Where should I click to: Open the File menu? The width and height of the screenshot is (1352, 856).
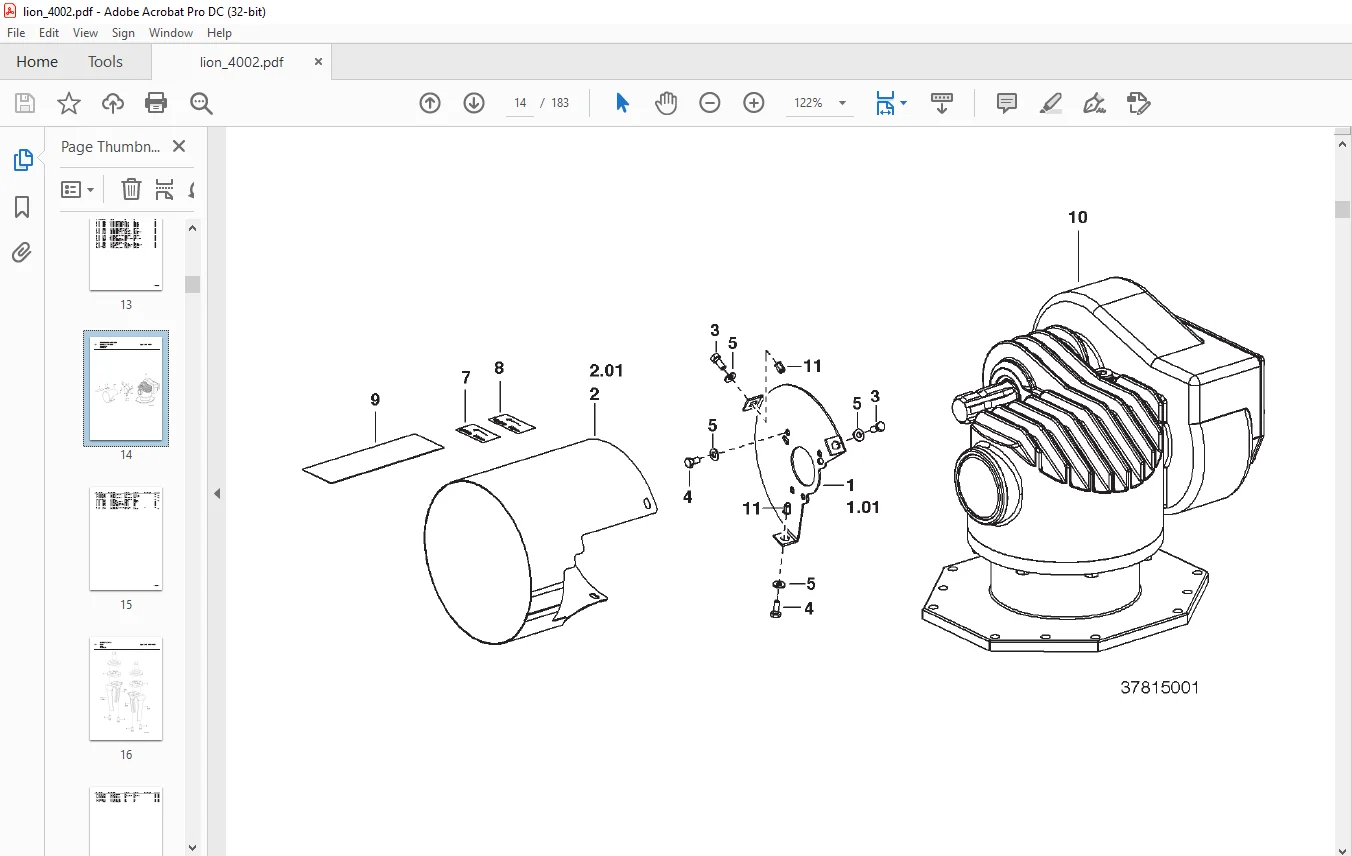[16, 33]
